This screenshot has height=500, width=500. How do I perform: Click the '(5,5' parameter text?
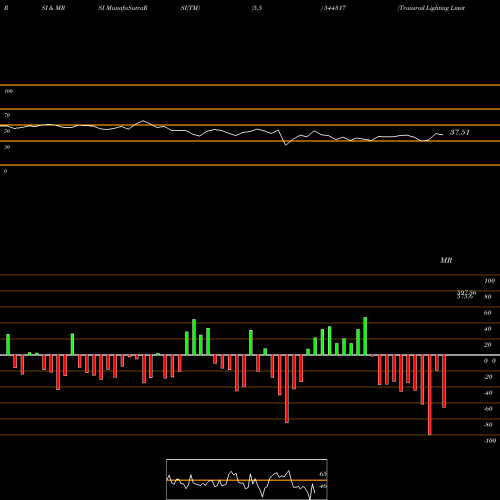click(257, 8)
